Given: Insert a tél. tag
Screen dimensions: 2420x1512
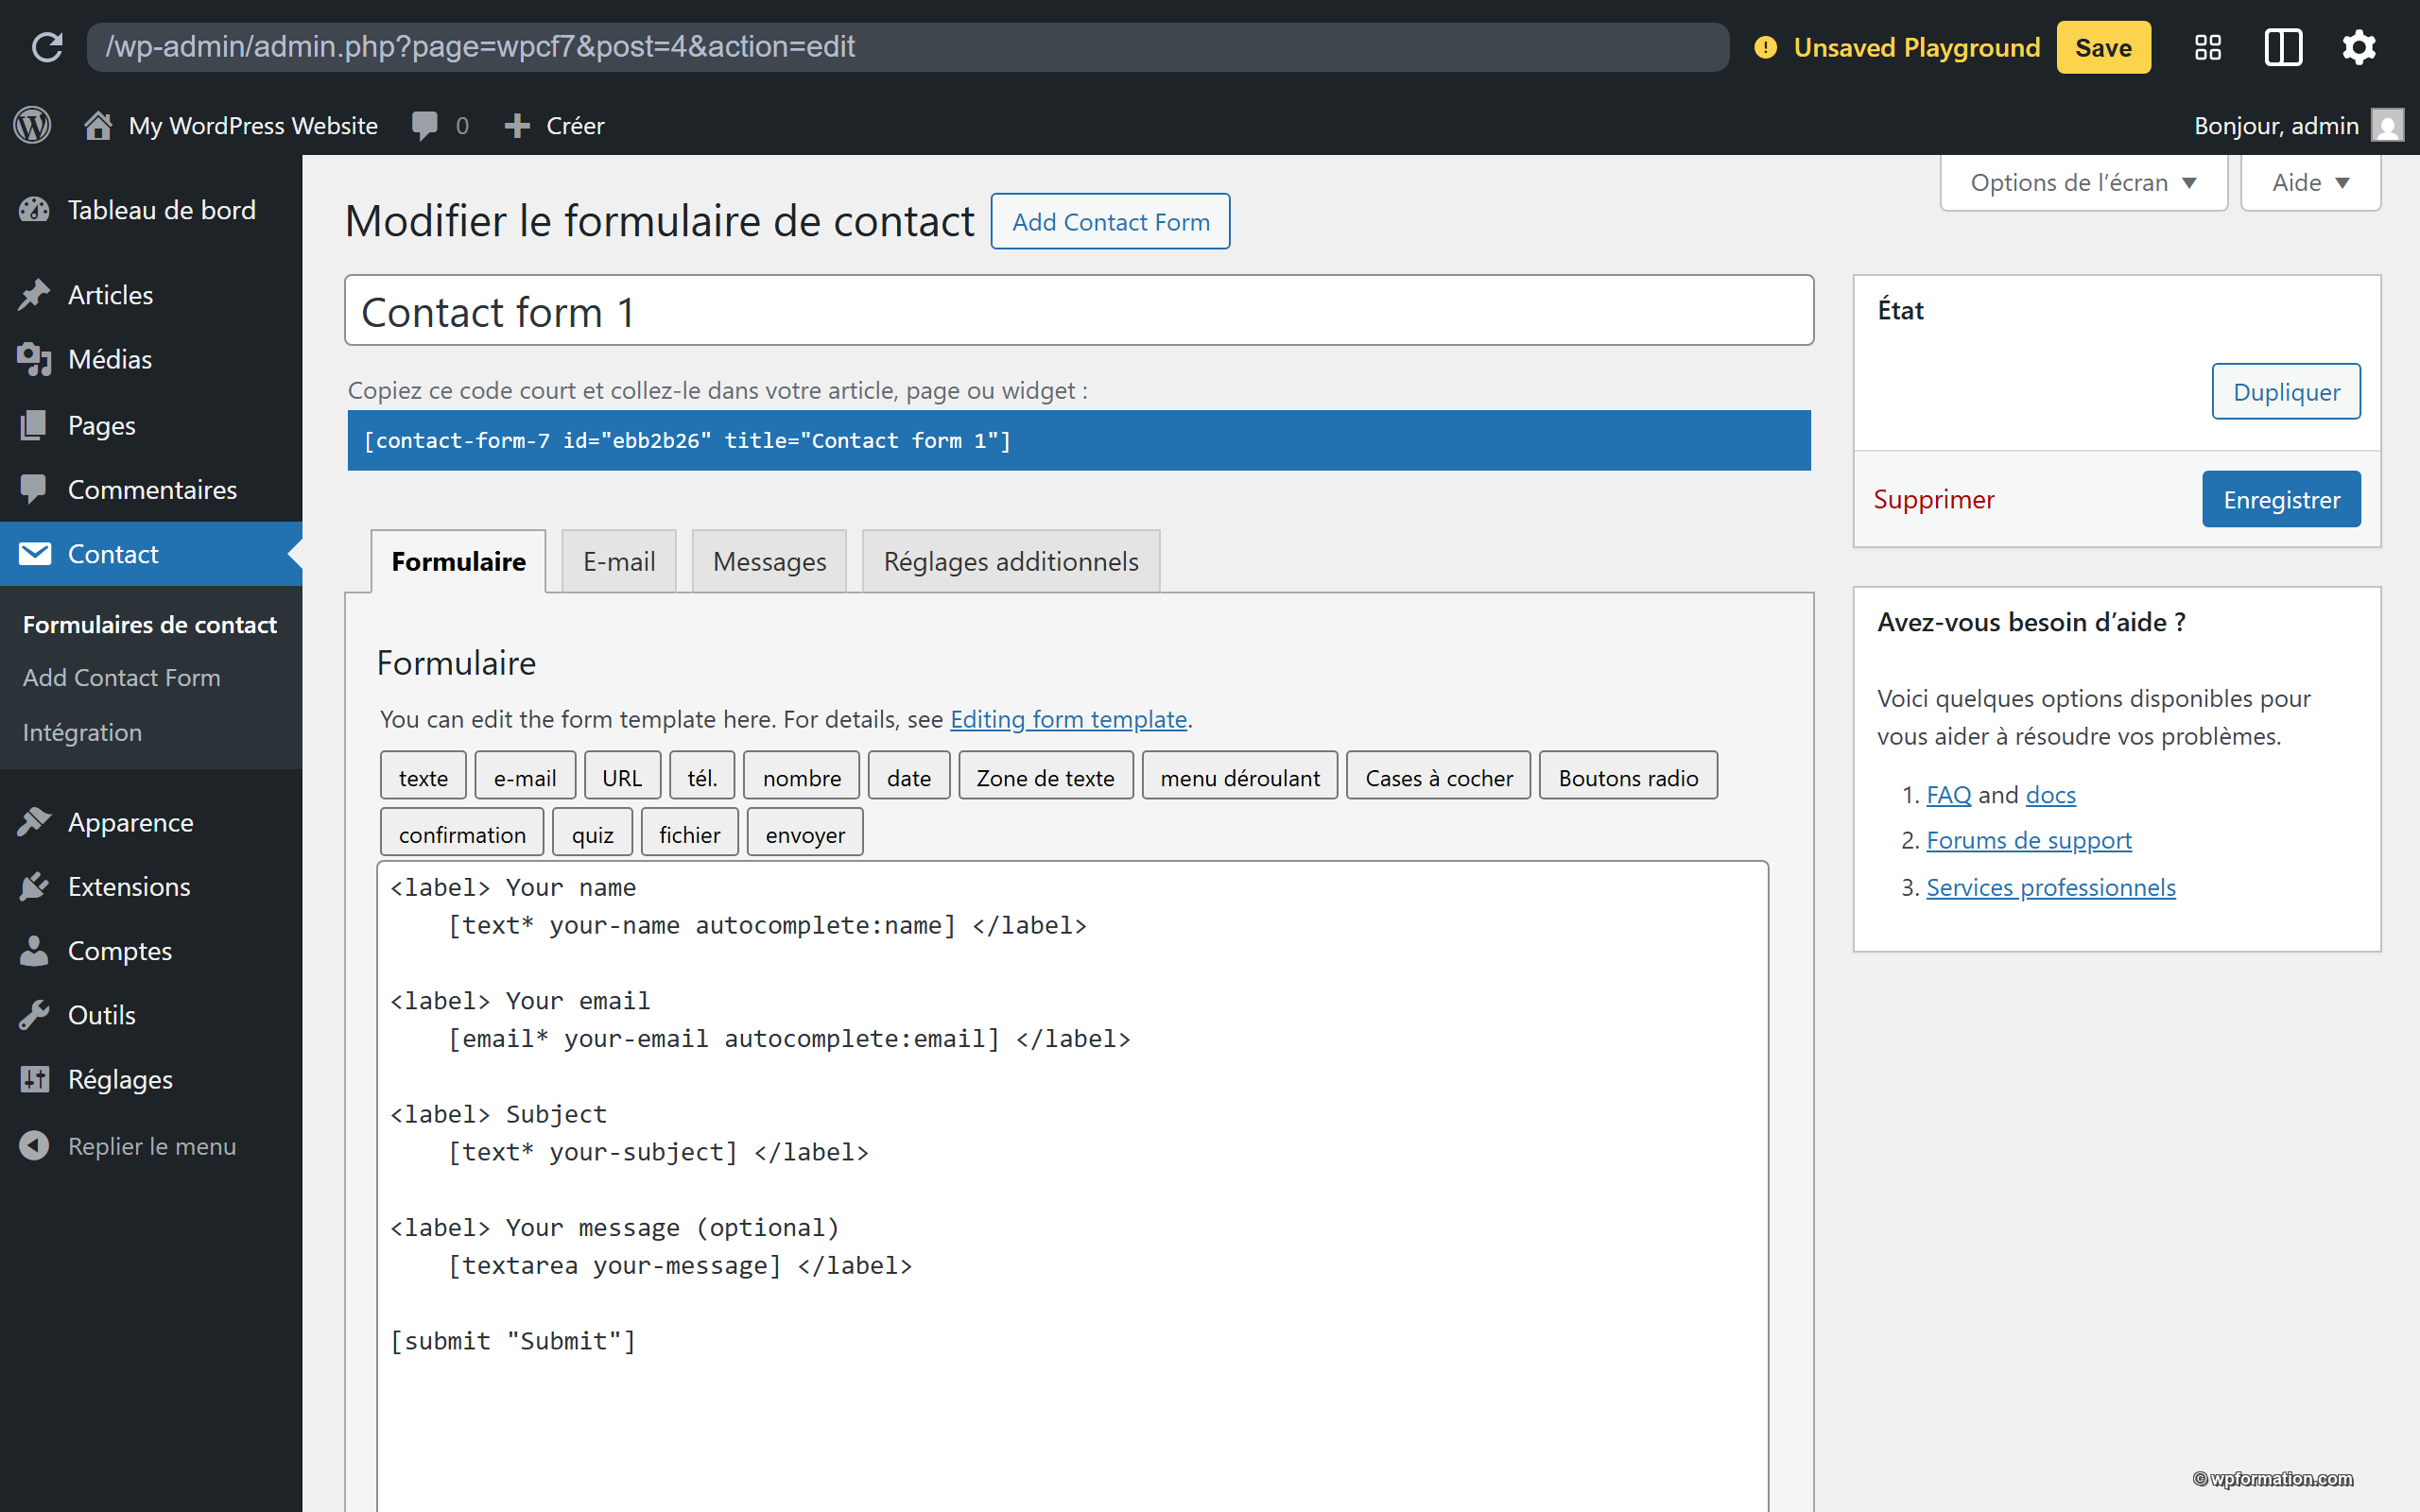Looking at the screenshot, I should point(702,777).
